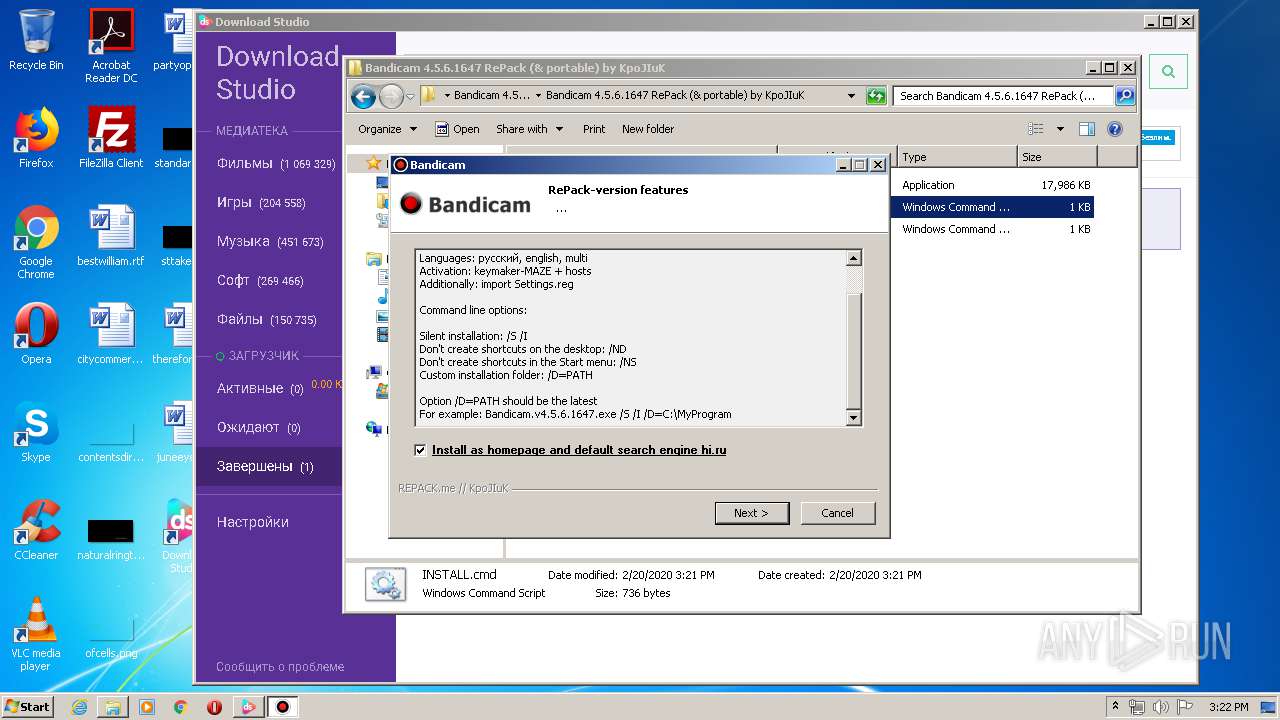Click the search magnifier in Explorer
1280x720 pixels.
point(1125,96)
